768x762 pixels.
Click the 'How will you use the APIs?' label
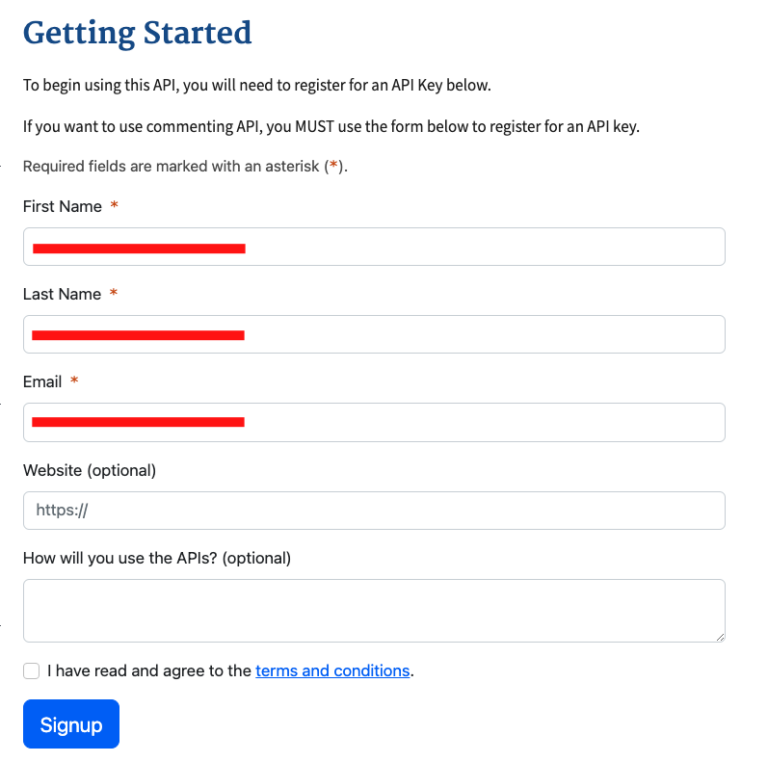pos(156,558)
